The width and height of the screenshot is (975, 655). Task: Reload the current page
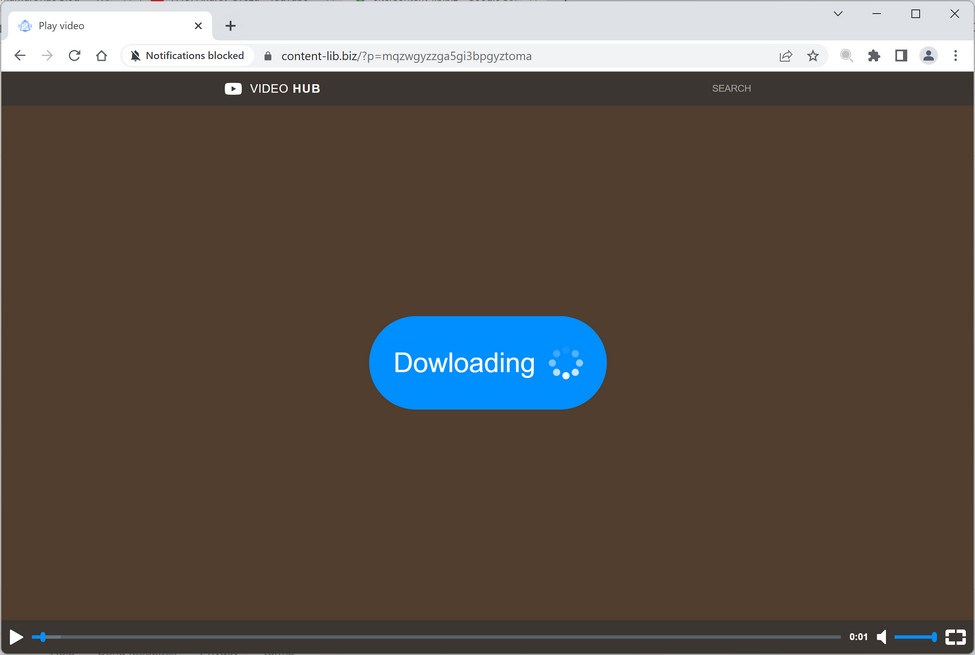point(75,56)
